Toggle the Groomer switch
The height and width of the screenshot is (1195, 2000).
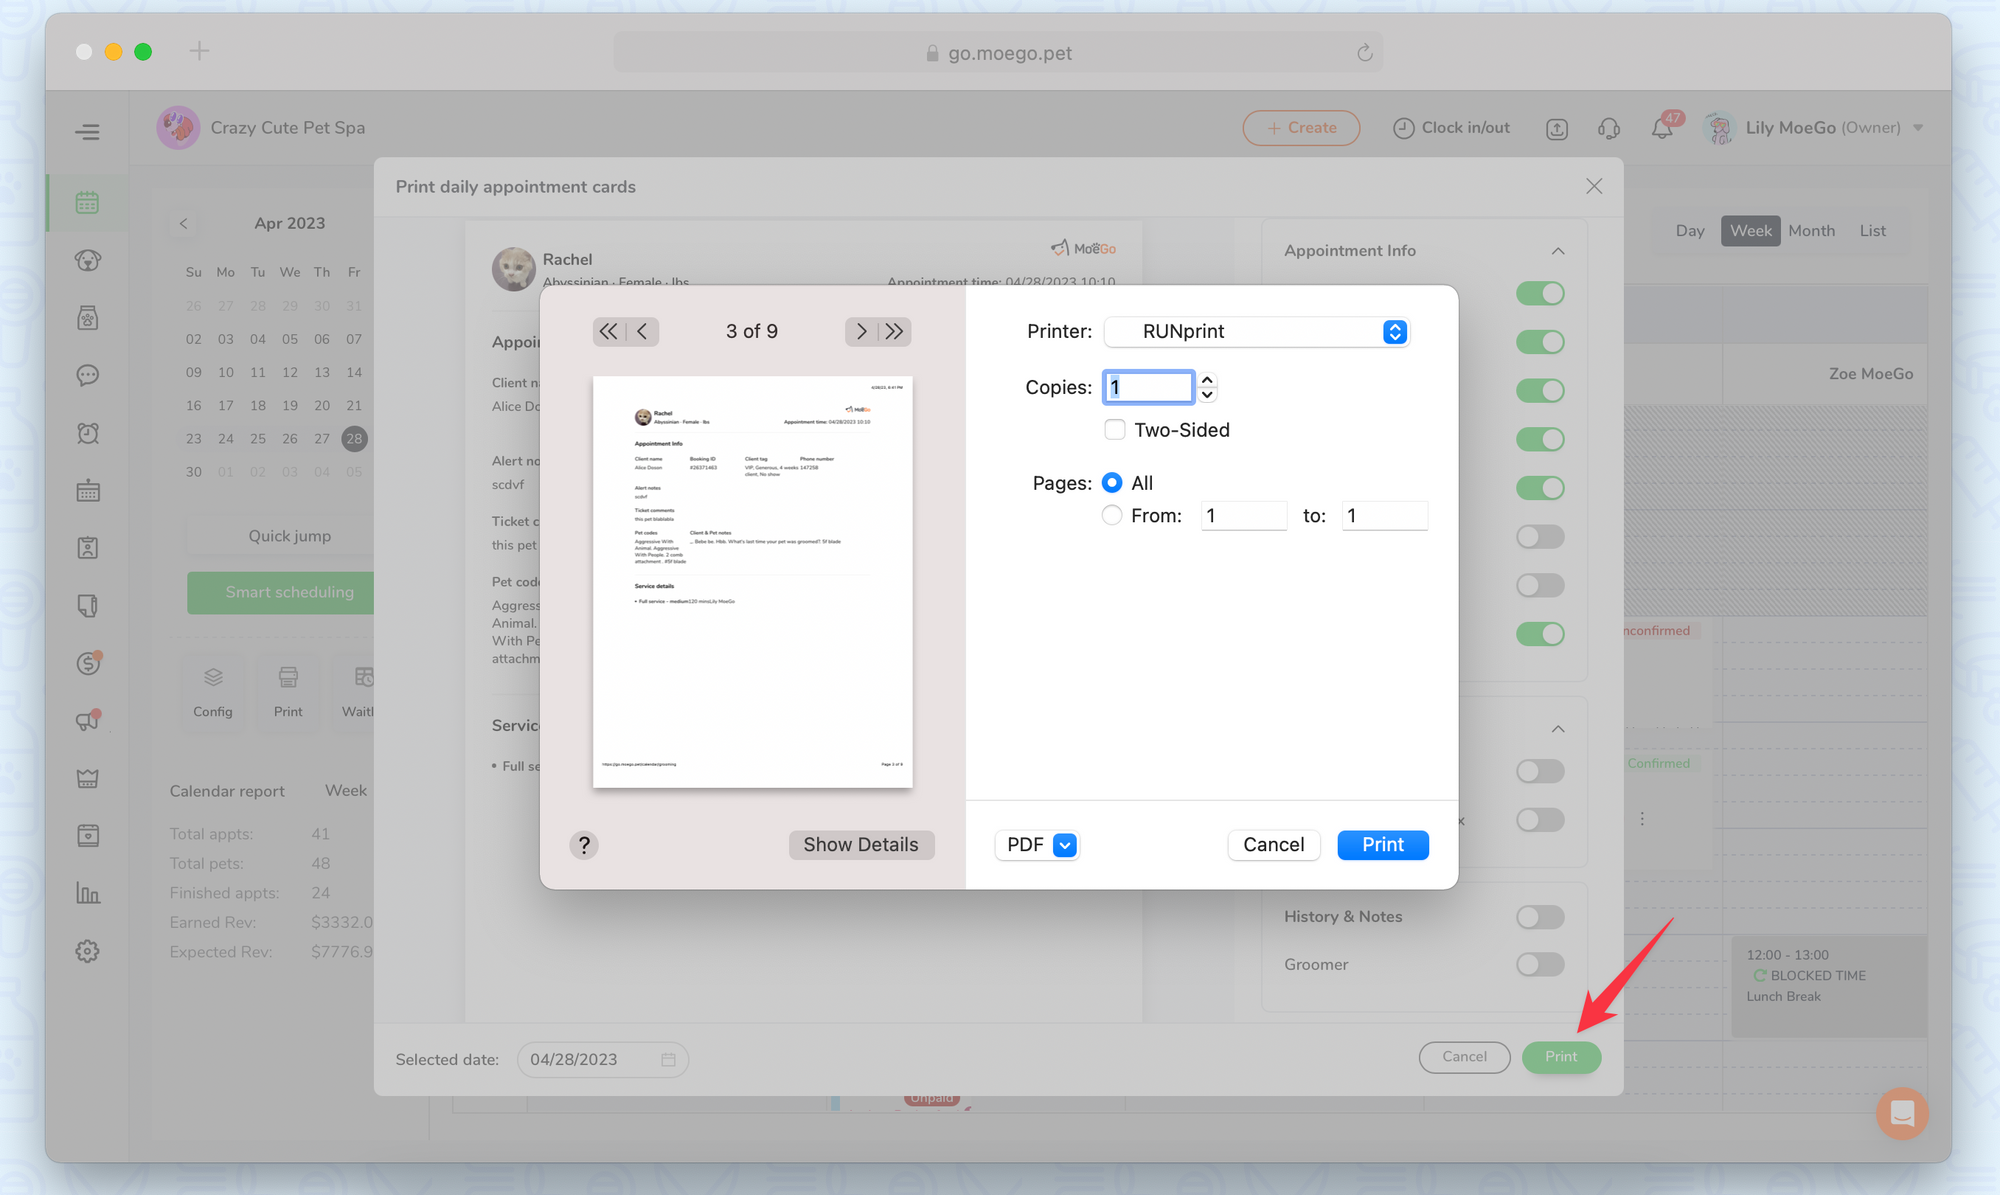point(1539,965)
